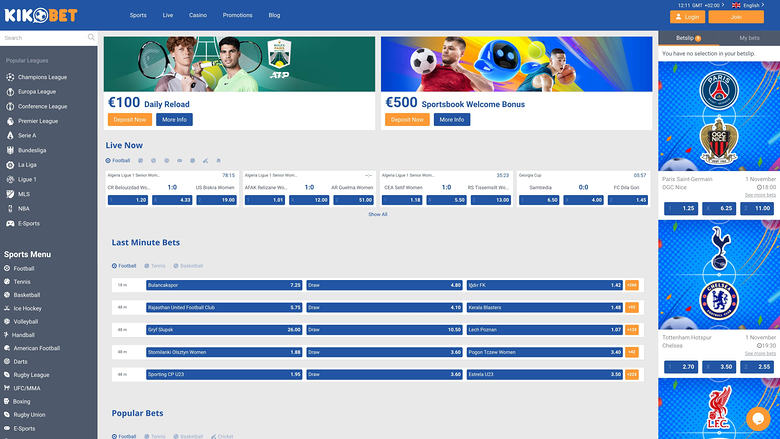Image resolution: width=780 pixels, height=439 pixels.
Task: Open Rugby League in Sports Menu
Action: tap(31, 375)
